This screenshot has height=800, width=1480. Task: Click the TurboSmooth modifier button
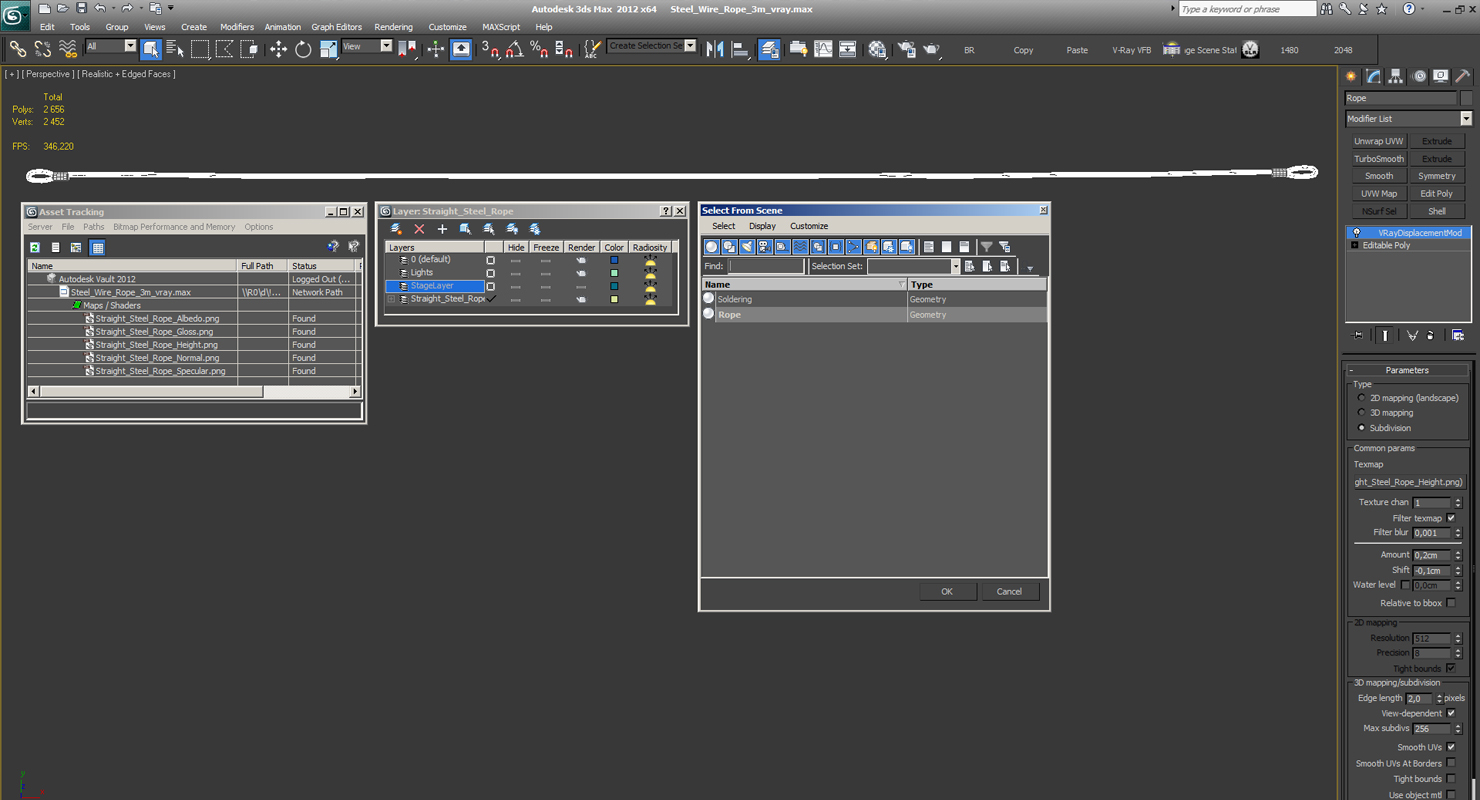1379,159
